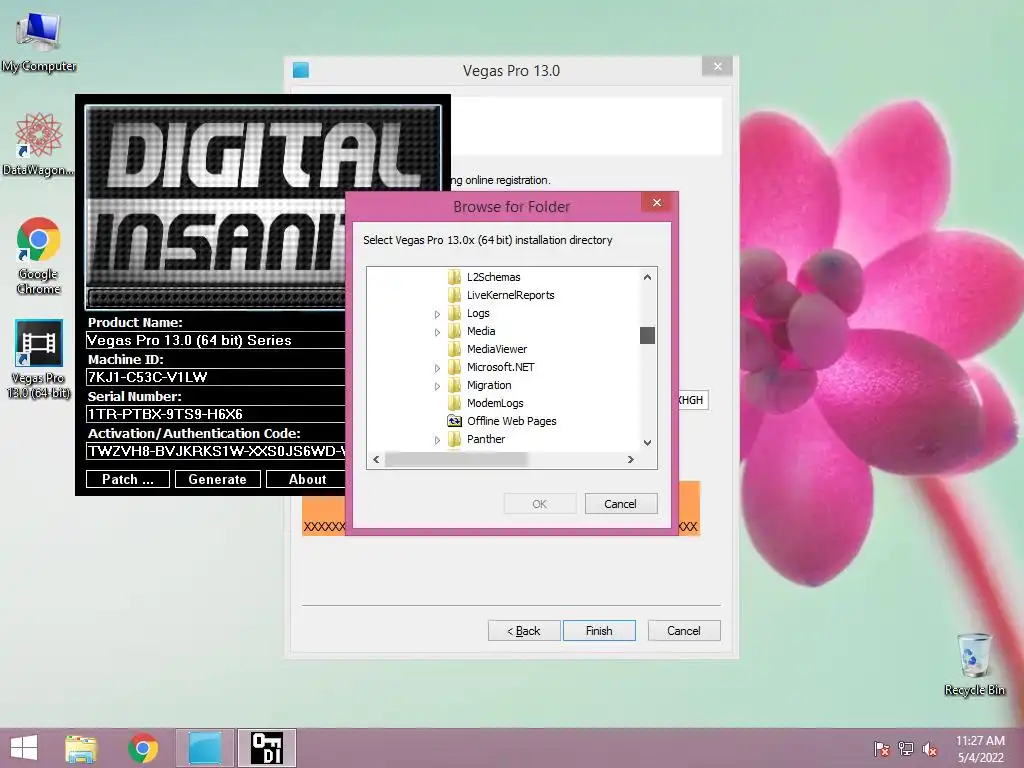Click the folder tree scroll up arrow
Screen dimensions: 1024x768
(x=647, y=277)
